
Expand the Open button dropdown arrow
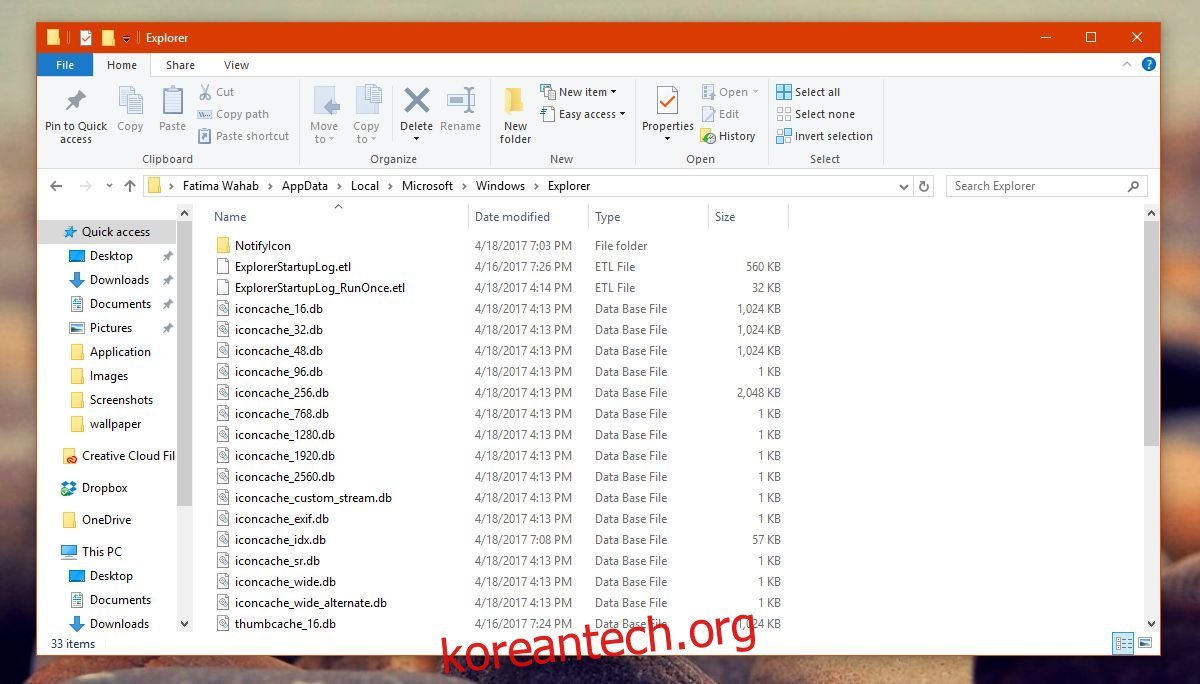click(755, 92)
